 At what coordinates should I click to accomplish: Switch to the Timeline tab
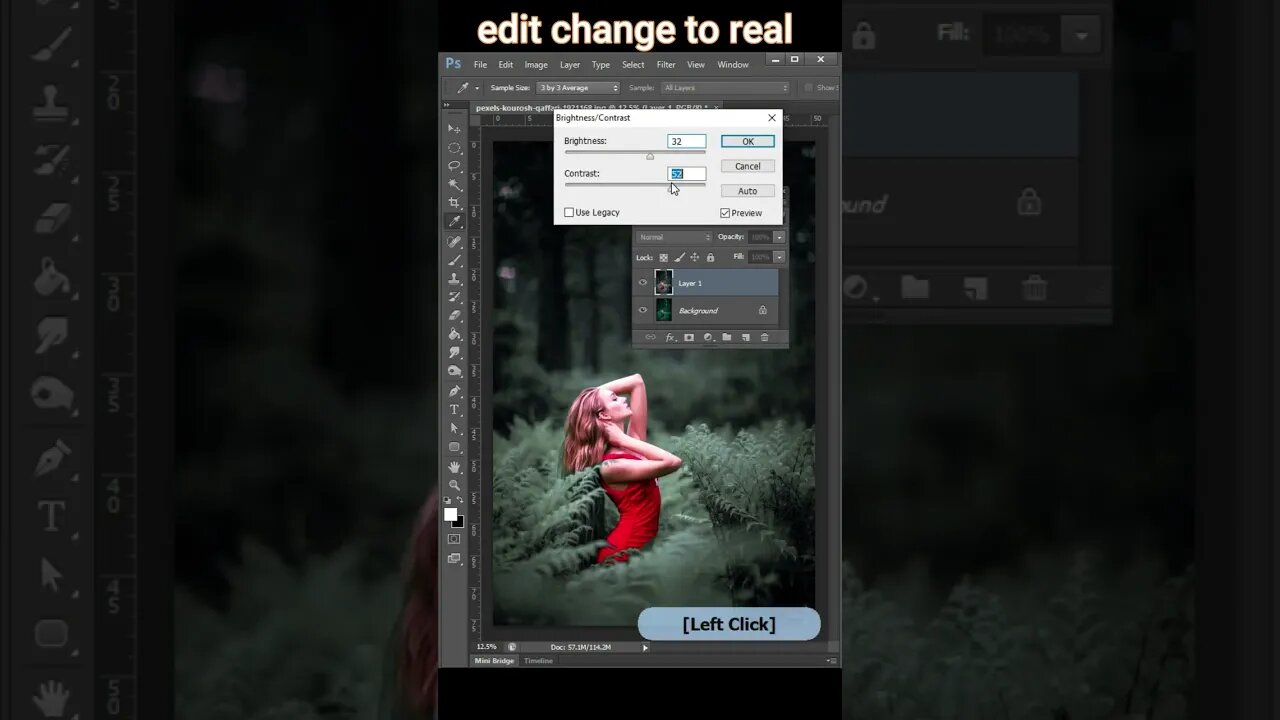pos(538,661)
